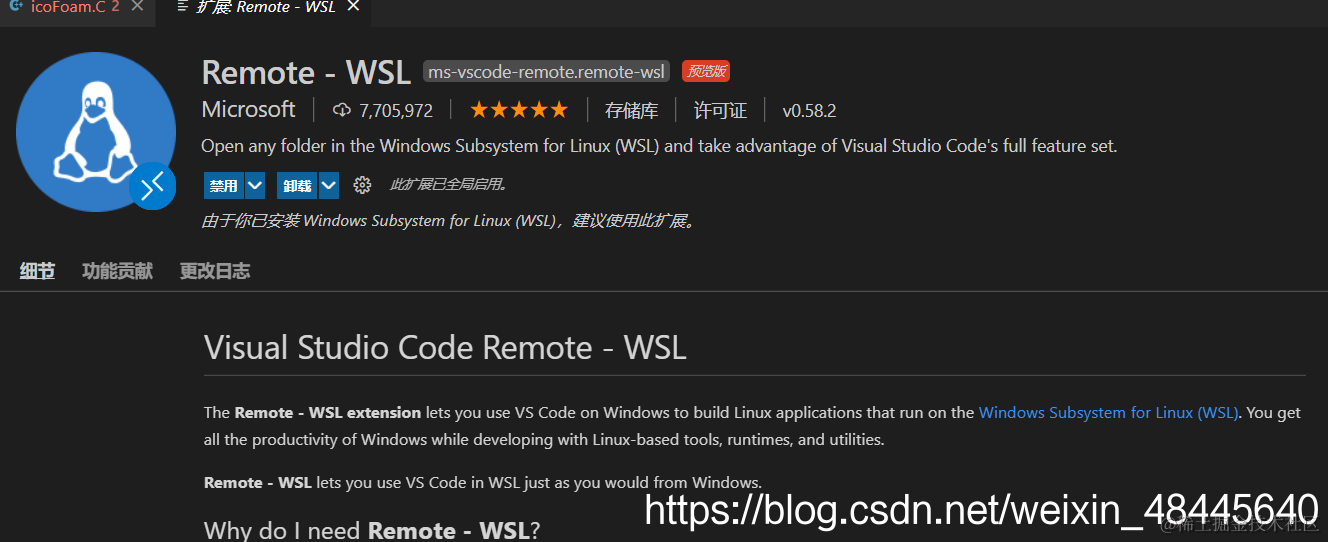This screenshot has width=1328, height=542.
Task: Expand the 卸载 uninstall dropdown arrow
Action: click(329, 185)
